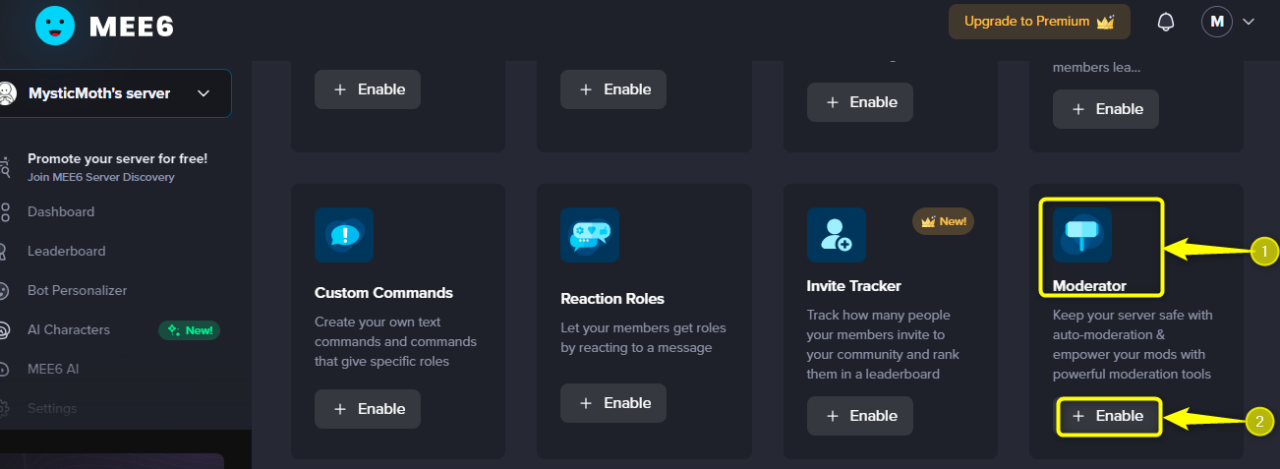Screen dimensions: 1280x469
Task: Open AI Characters in sidebar
Action: 69,330
